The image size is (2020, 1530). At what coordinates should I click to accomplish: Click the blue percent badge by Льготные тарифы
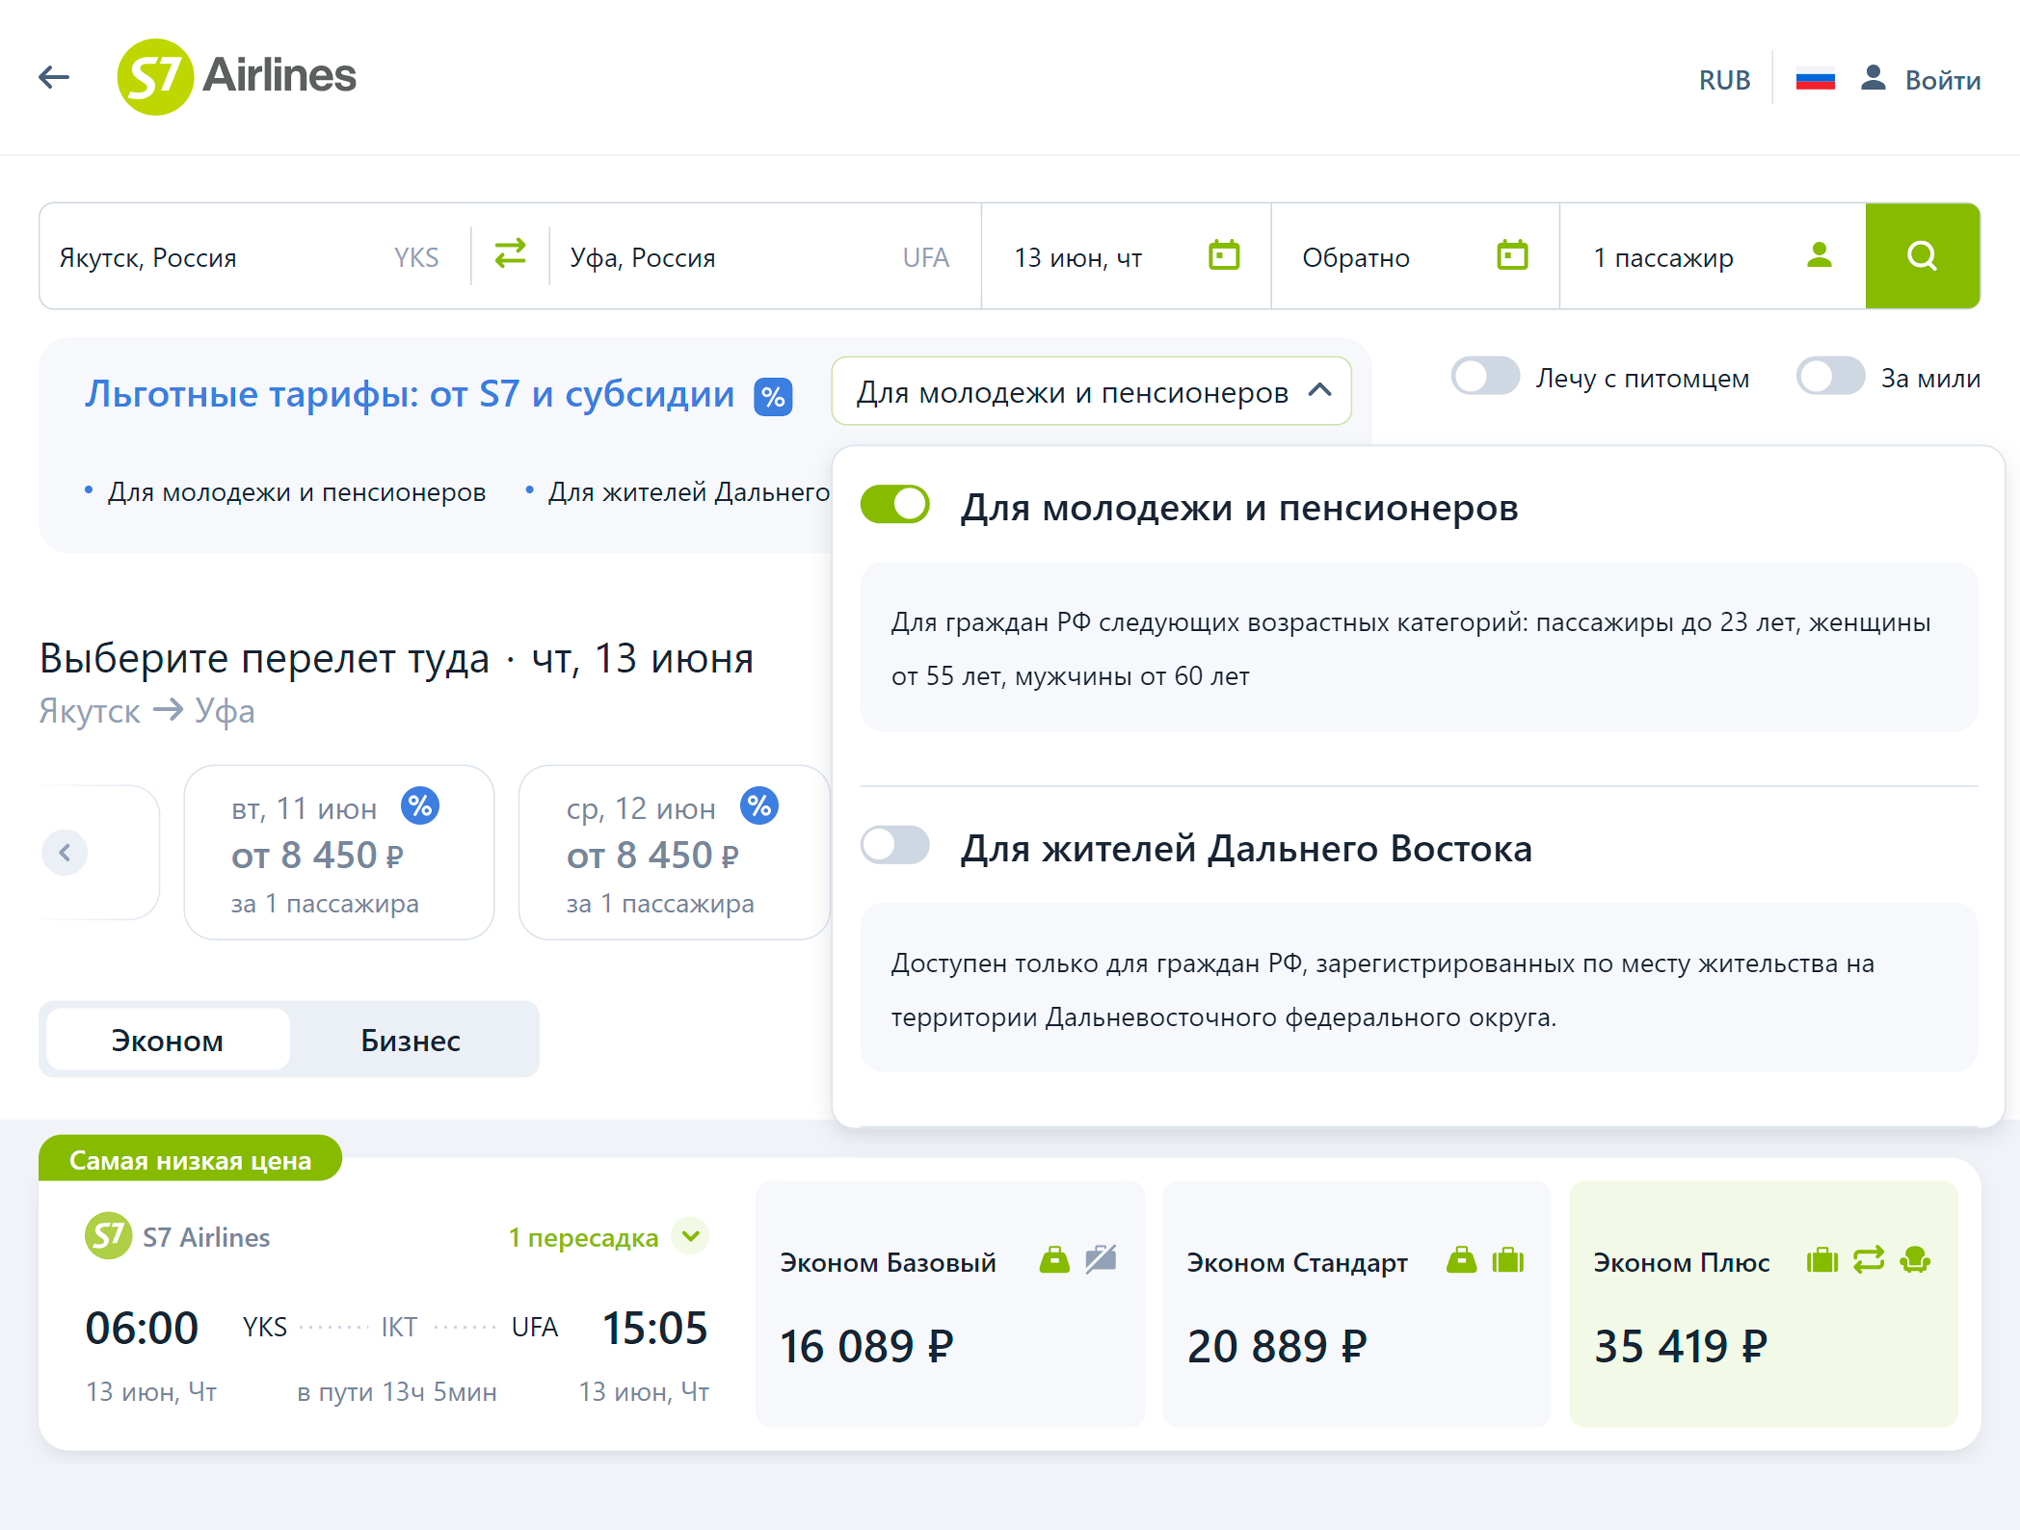click(x=773, y=397)
